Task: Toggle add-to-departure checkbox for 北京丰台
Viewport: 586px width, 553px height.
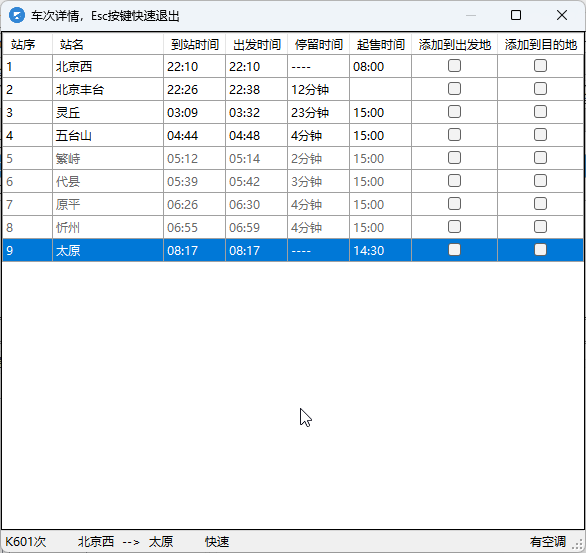Action: pyautogui.click(x=454, y=89)
